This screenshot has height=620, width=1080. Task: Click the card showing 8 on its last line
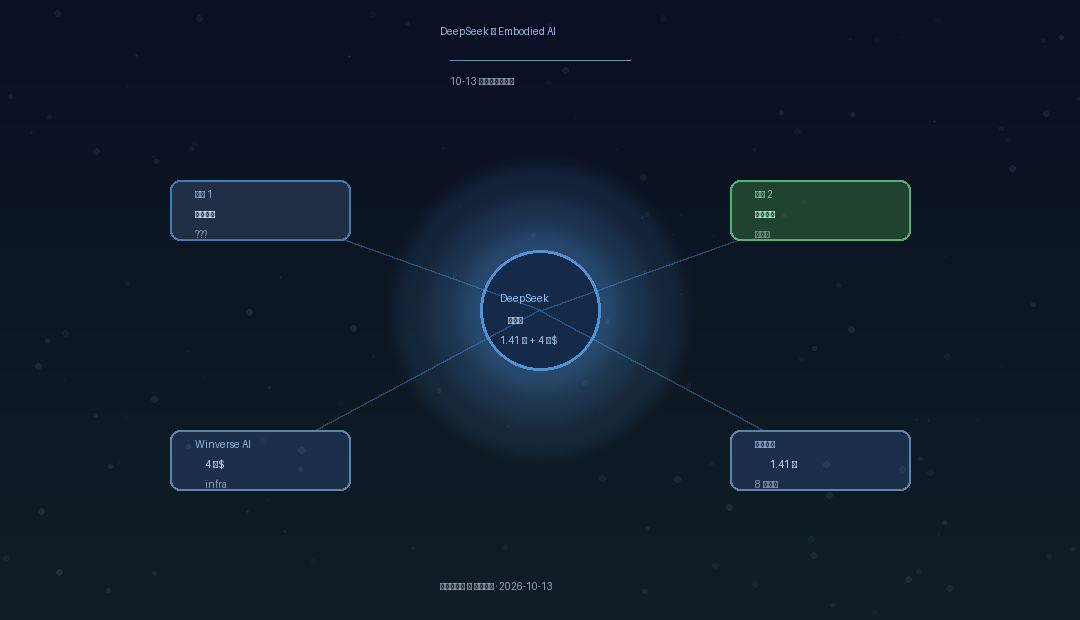coord(820,461)
